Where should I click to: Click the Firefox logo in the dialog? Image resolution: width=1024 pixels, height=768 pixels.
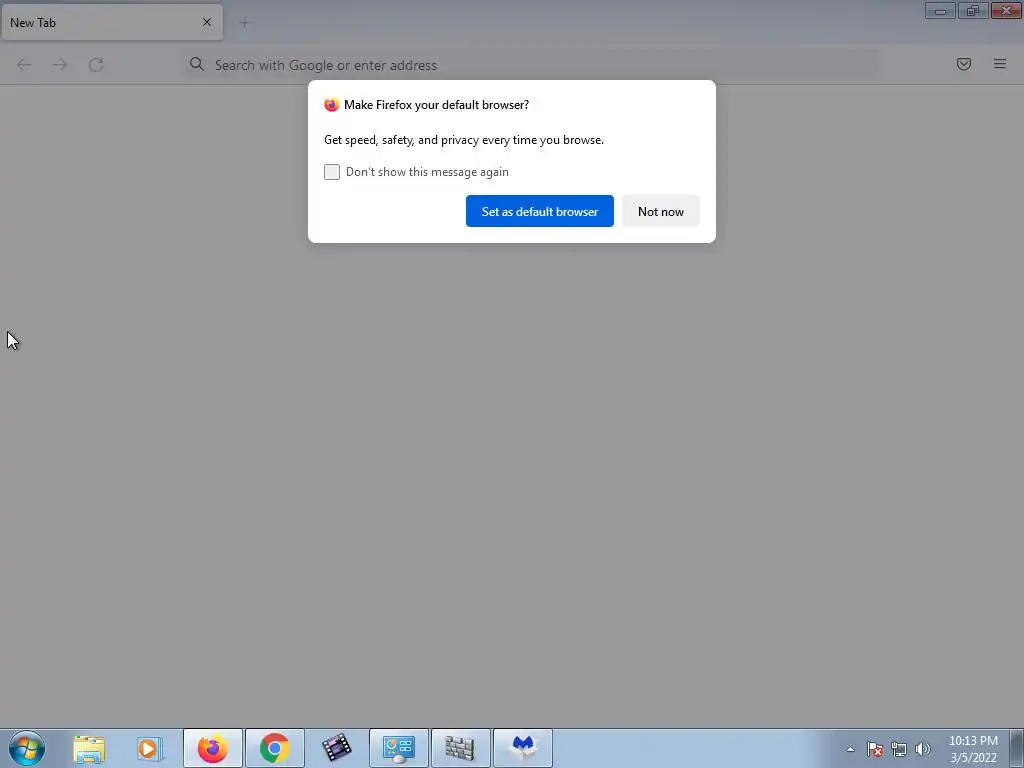(332, 104)
